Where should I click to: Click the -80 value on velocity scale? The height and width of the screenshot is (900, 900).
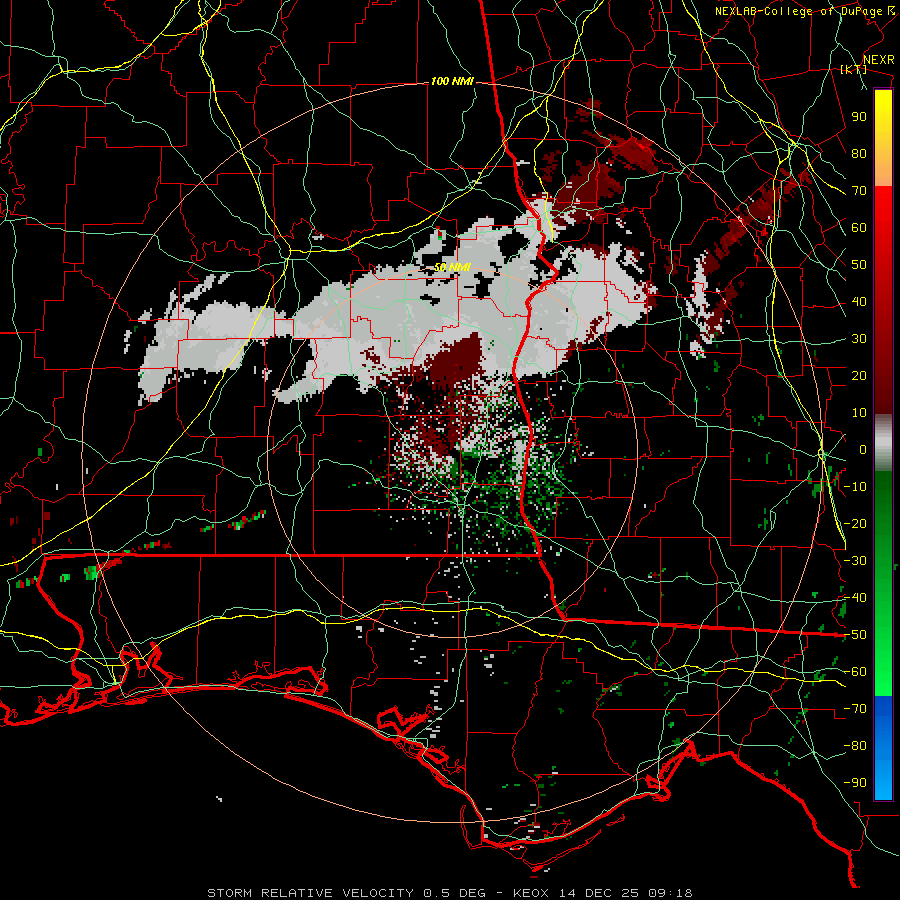(855, 746)
